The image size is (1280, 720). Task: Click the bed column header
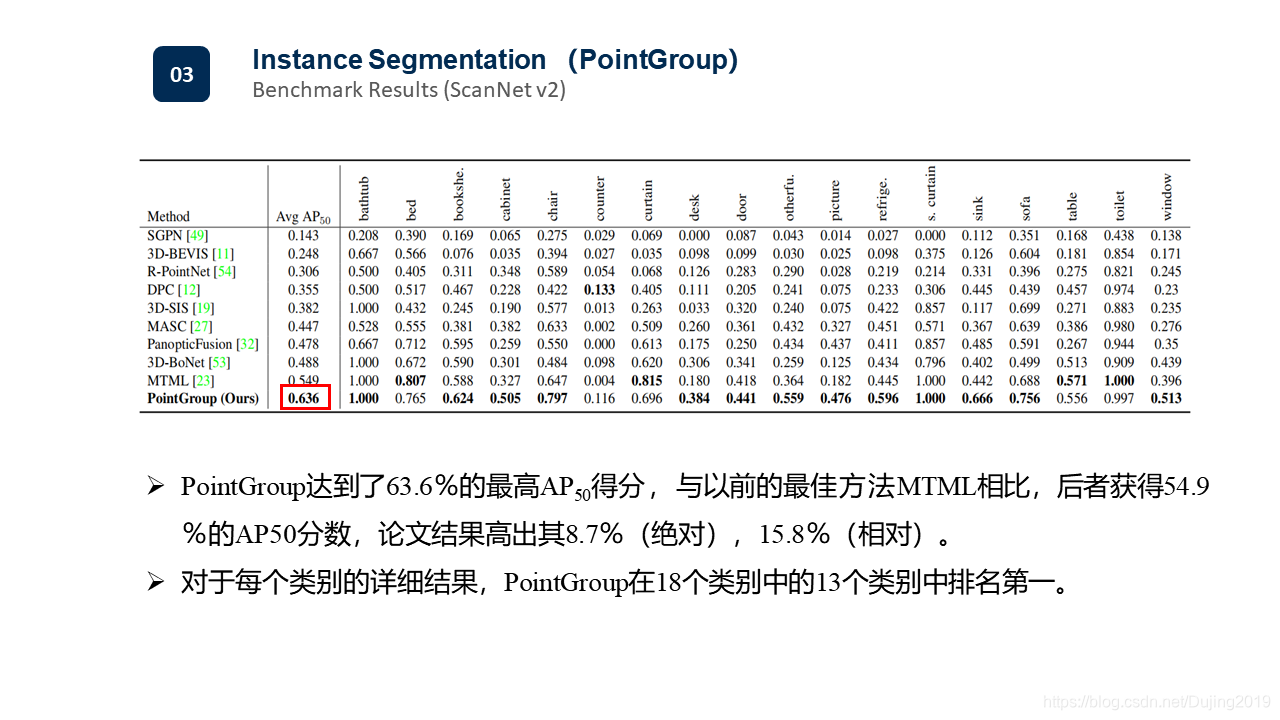tap(411, 210)
